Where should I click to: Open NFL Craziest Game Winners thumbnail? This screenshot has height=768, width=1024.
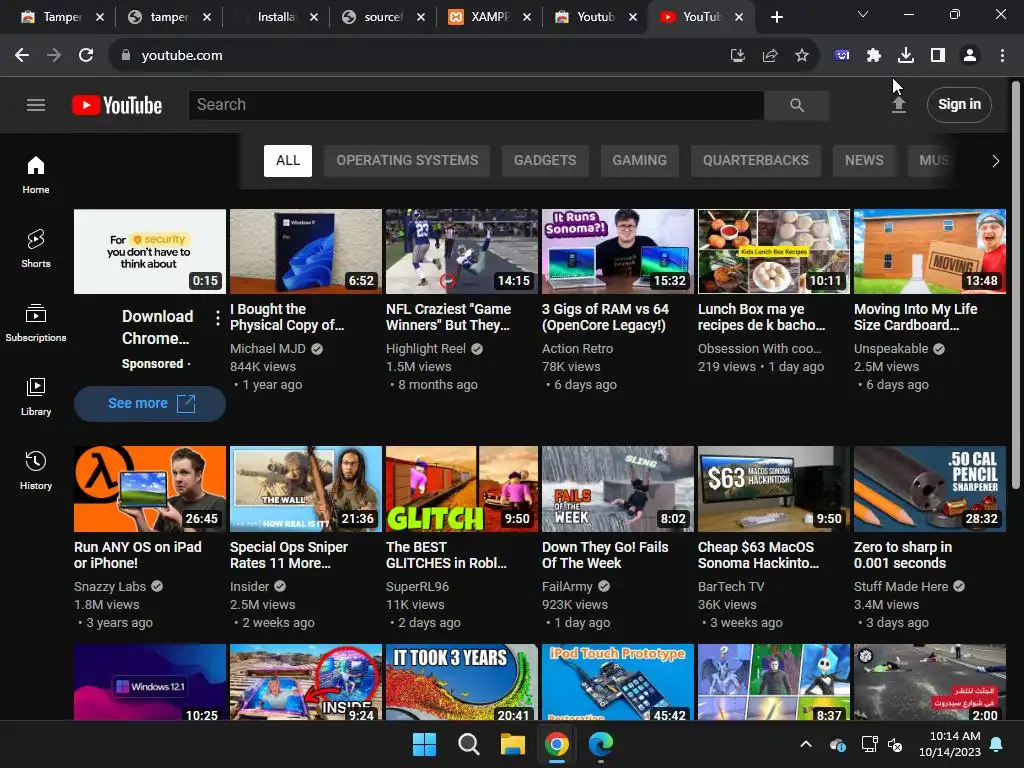tap(462, 251)
